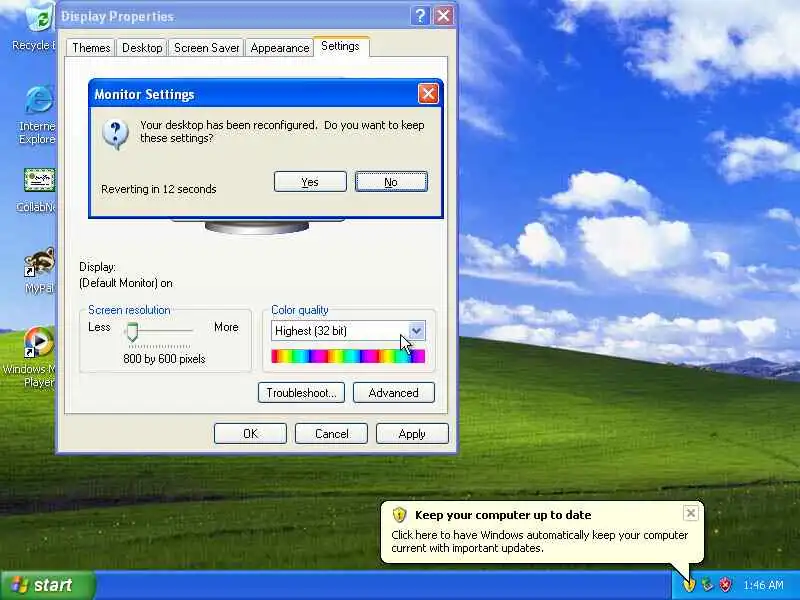This screenshot has height=600, width=800.
Task: Close the Monitor Settings dialog
Action: [428, 94]
